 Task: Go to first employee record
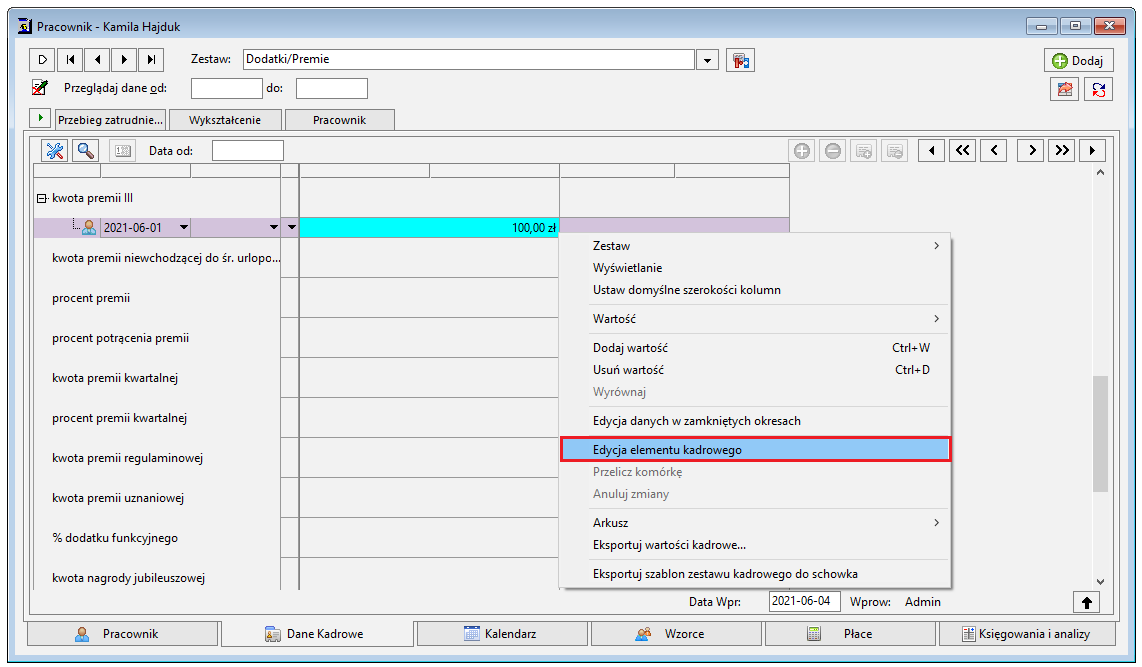click(70, 60)
